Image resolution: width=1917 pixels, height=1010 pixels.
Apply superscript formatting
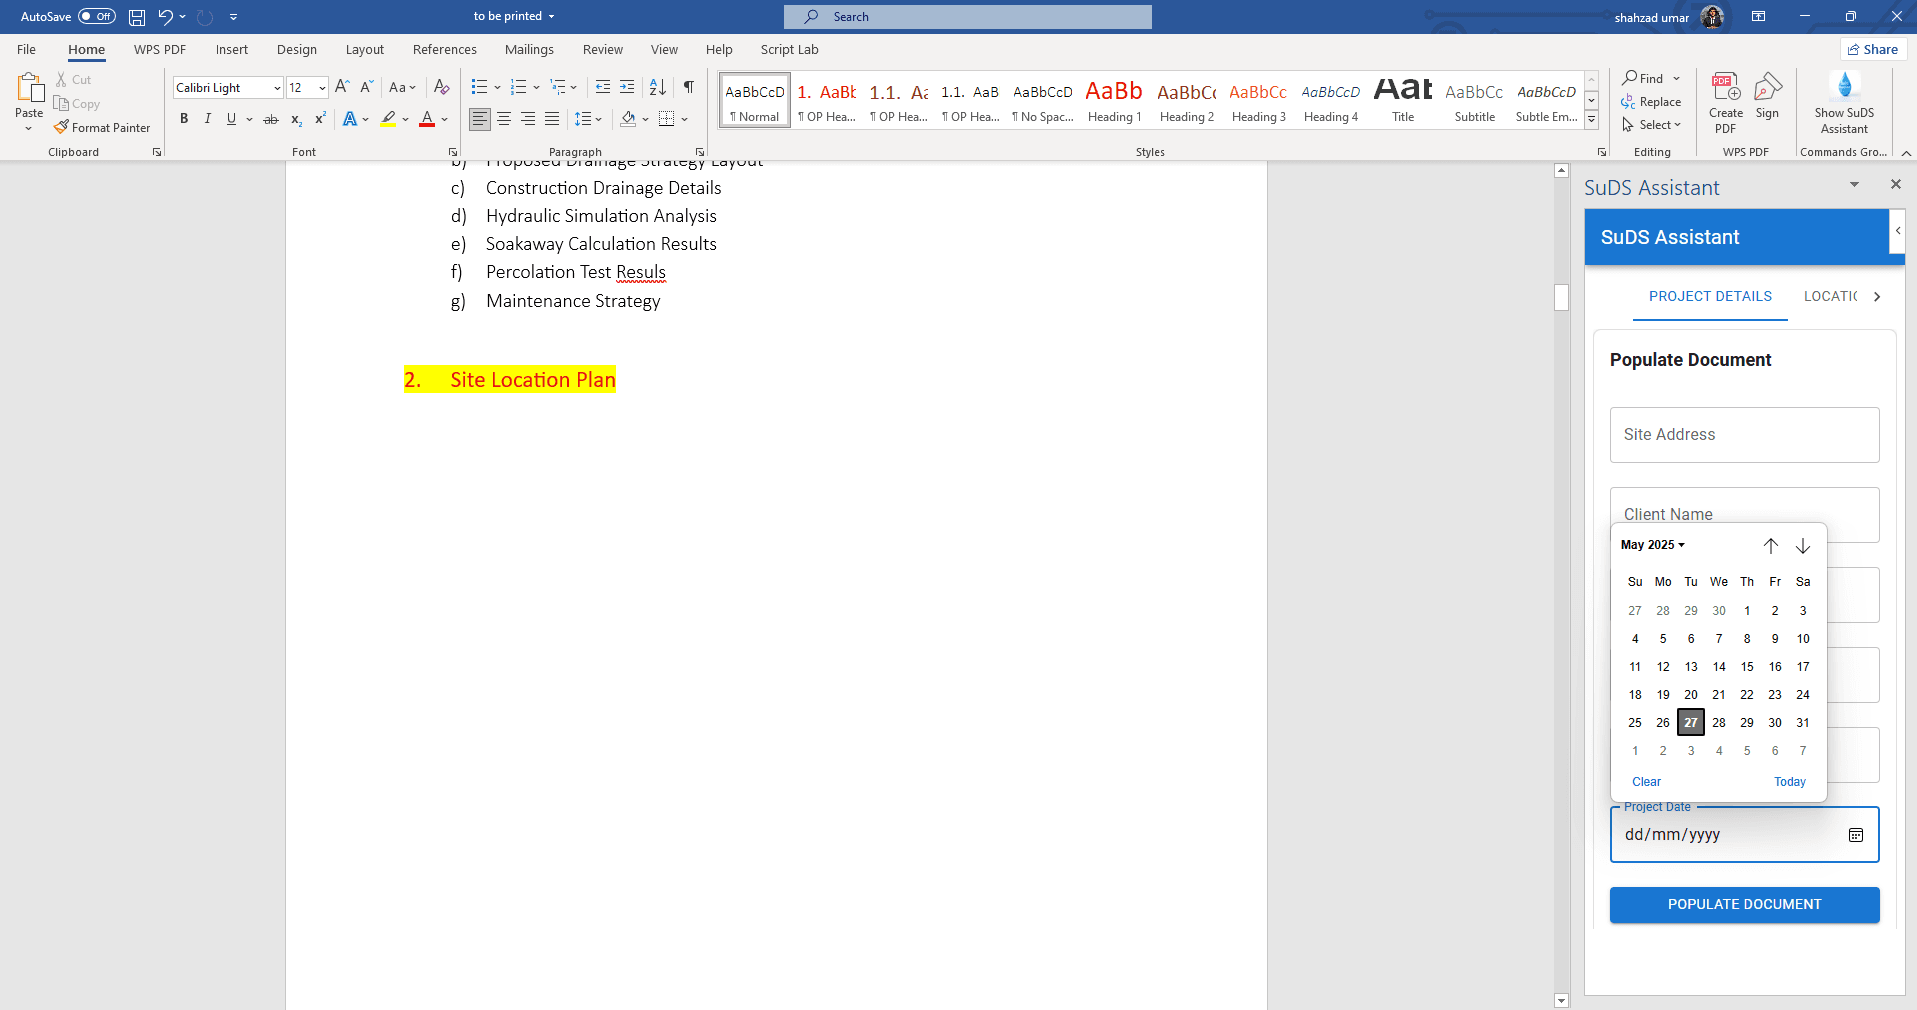320,119
